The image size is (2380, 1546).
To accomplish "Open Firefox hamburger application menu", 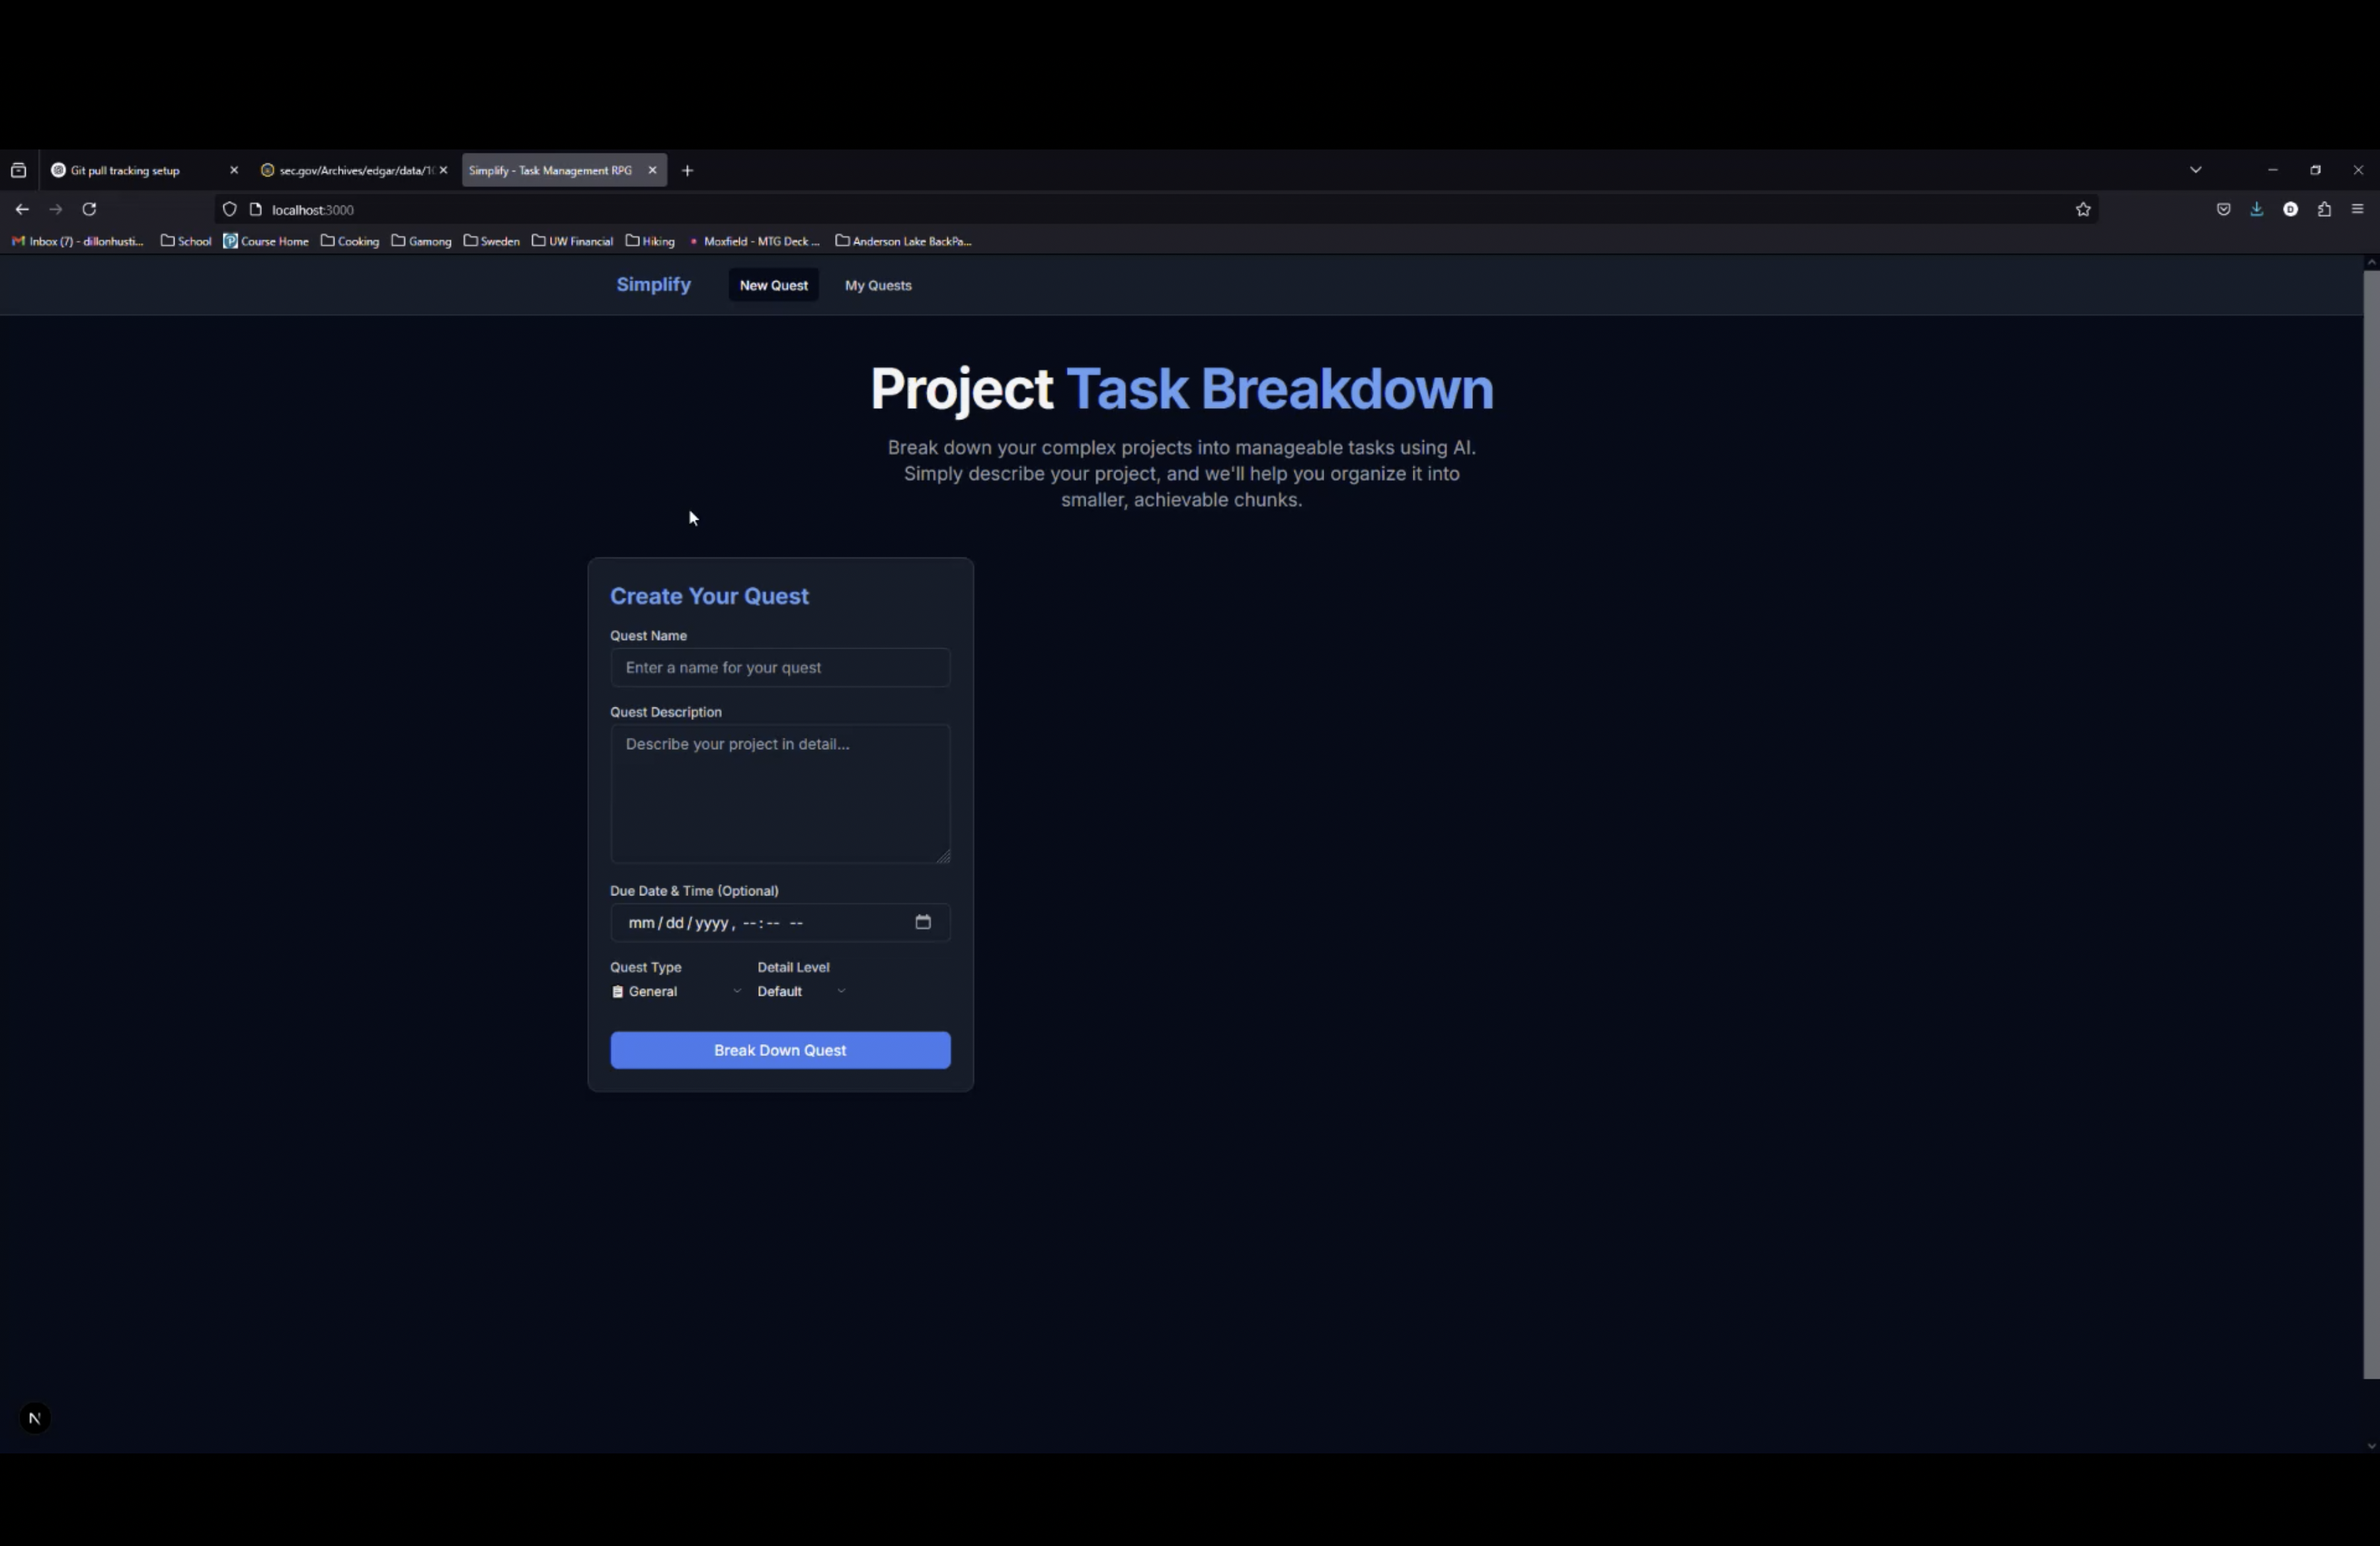I will click(2357, 209).
